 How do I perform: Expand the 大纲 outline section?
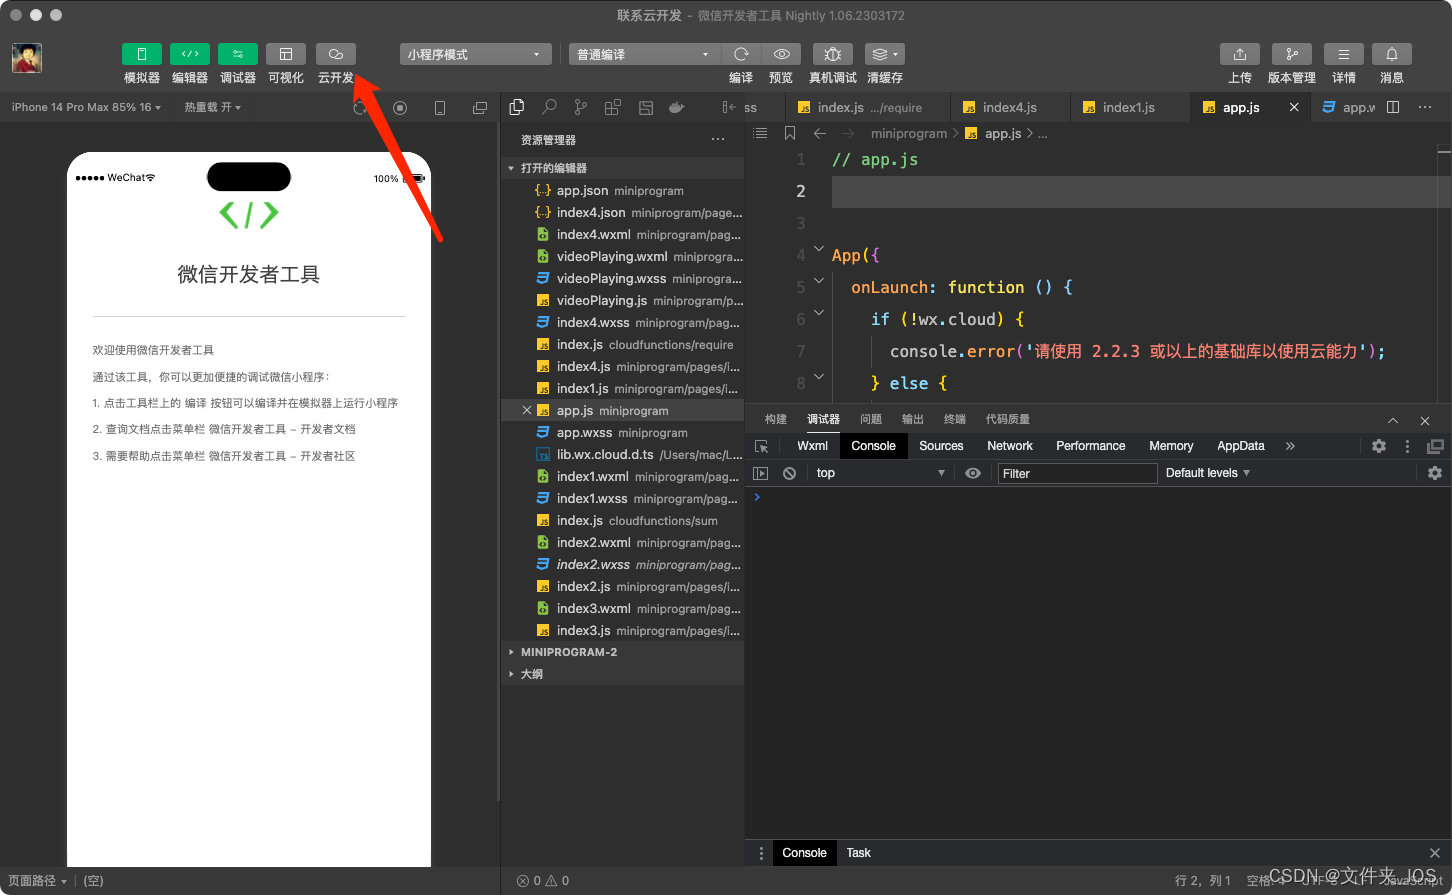(x=622, y=674)
